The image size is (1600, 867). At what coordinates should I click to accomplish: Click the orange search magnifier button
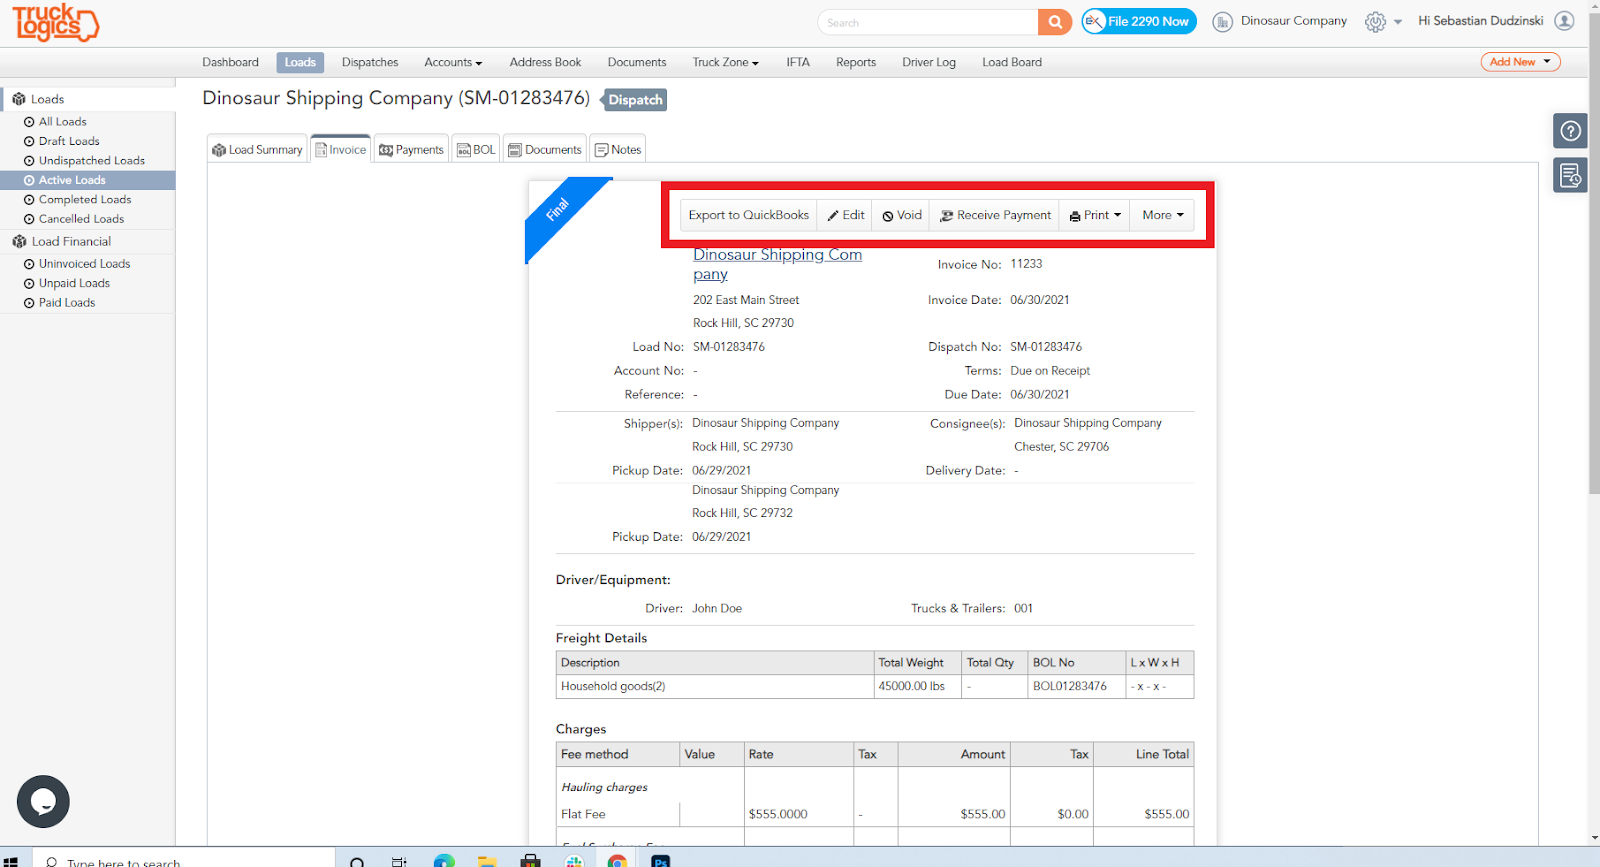(1055, 22)
